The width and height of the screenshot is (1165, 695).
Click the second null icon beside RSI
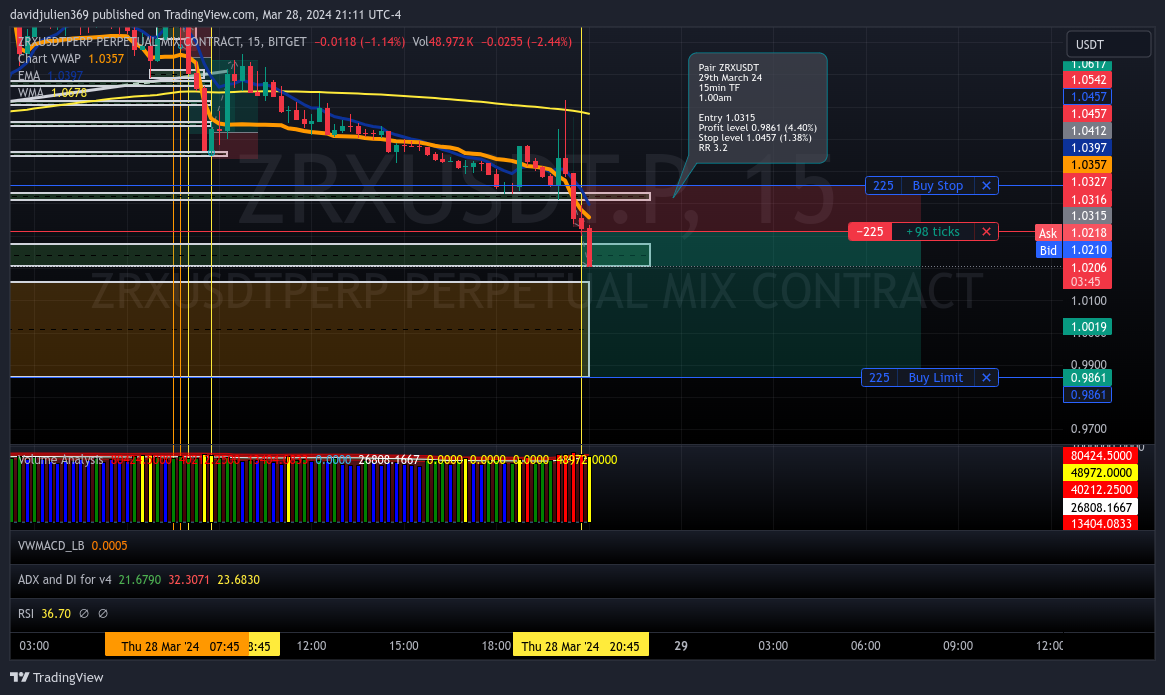(x=103, y=613)
